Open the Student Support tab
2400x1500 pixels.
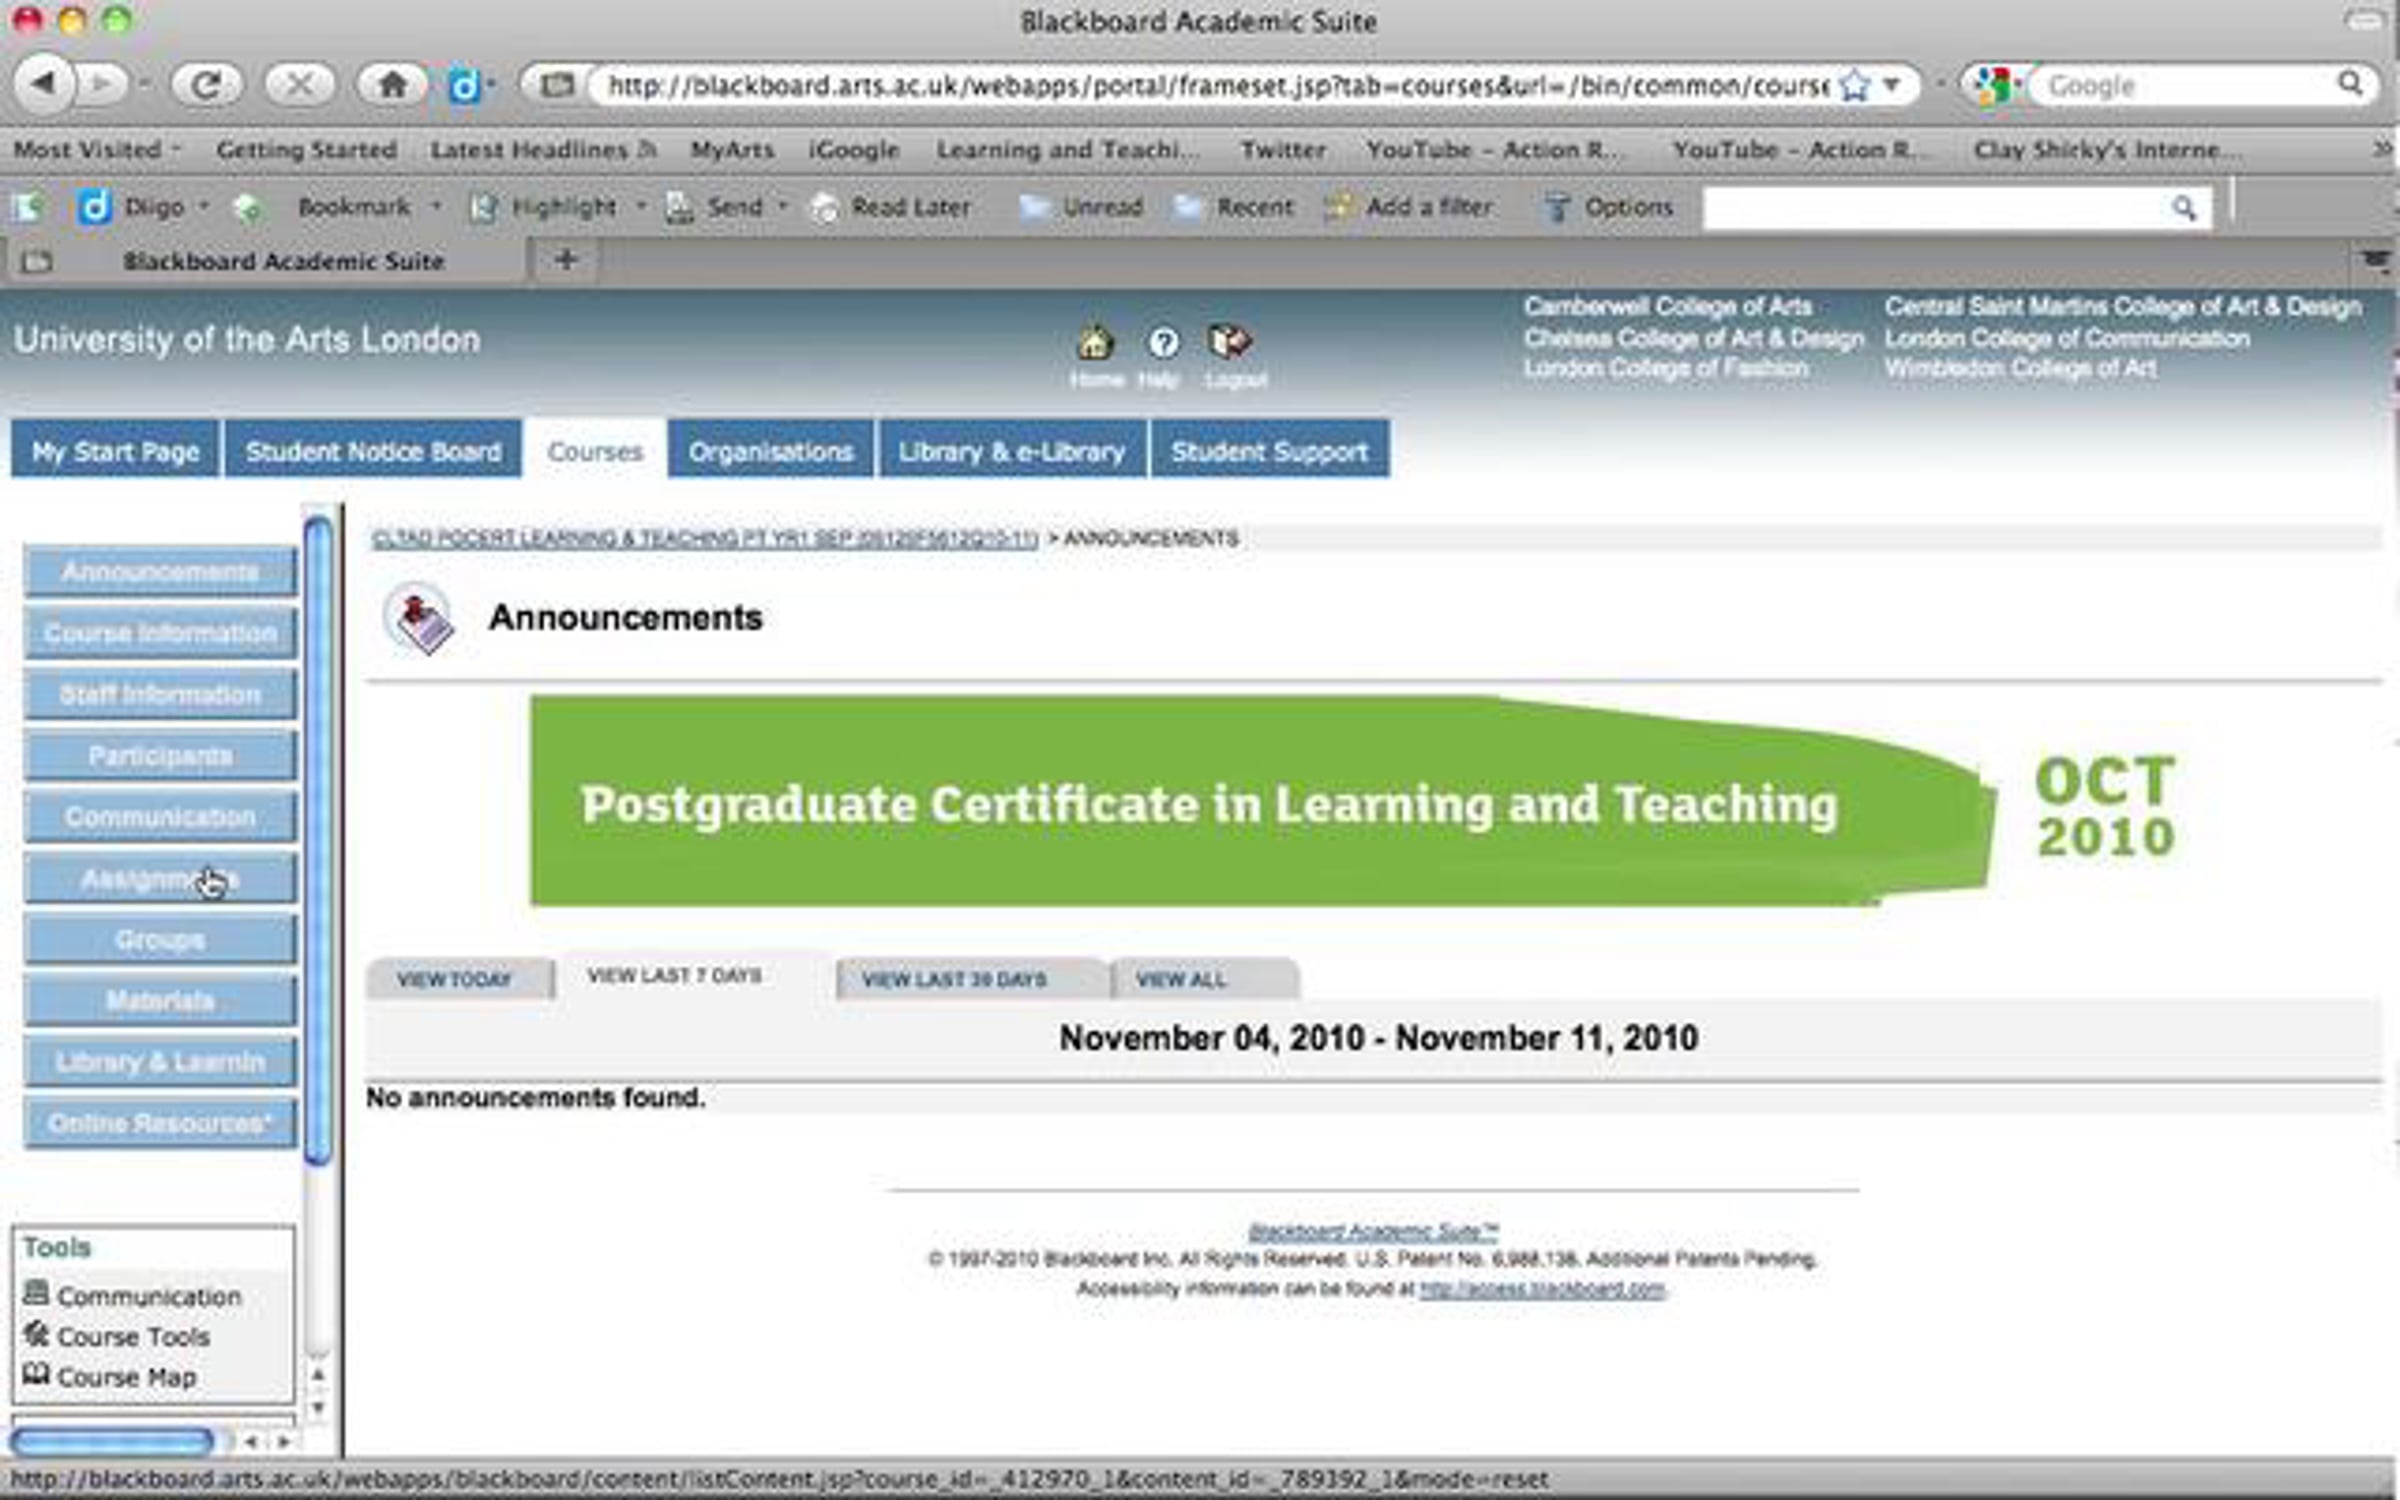[x=1270, y=451]
